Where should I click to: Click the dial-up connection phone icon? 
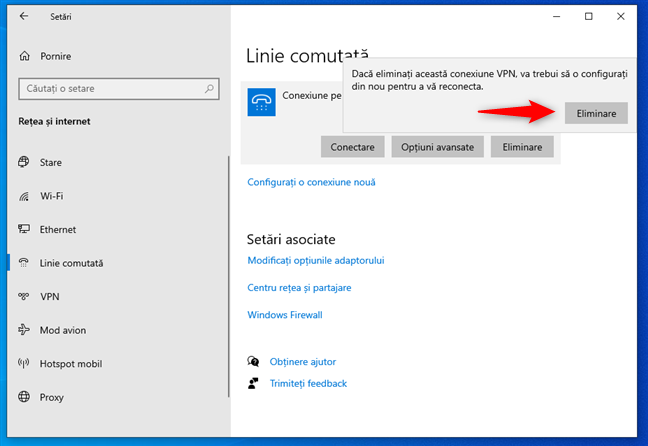tap(261, 102)
